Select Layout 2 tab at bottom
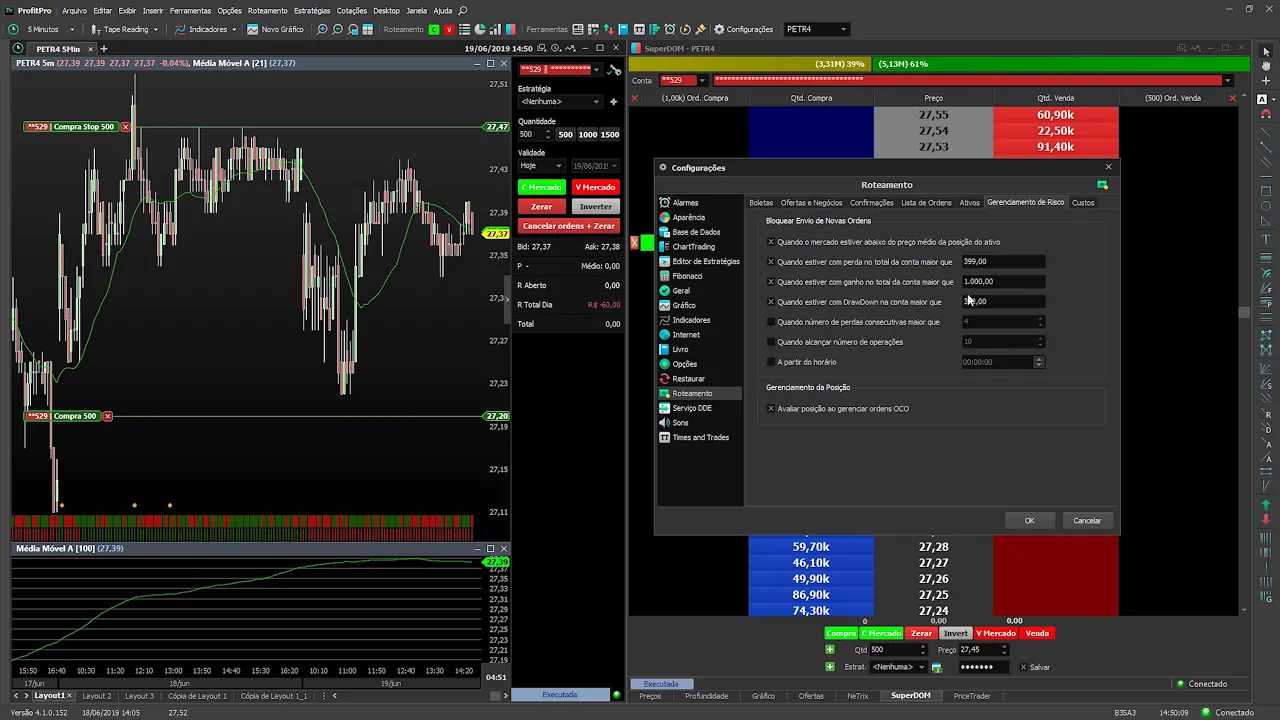The image size is (1280, 720). [97, 696]
